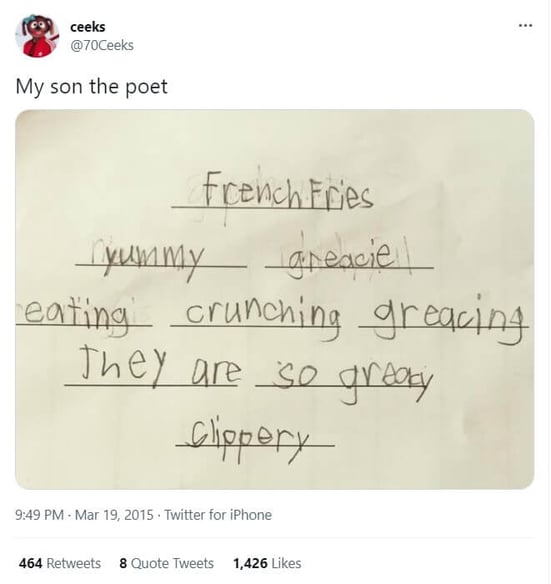Click the word greacing in the photo

(x=449, y=319)
